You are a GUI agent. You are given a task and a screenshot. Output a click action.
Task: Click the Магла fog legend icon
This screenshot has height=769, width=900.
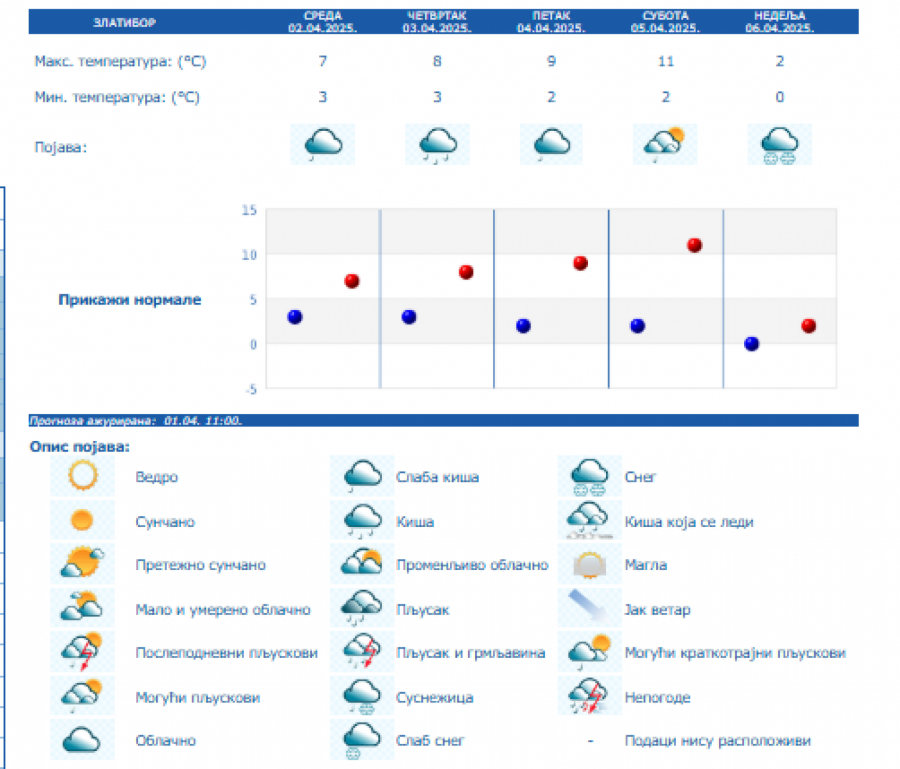click(x=589, y=565)
